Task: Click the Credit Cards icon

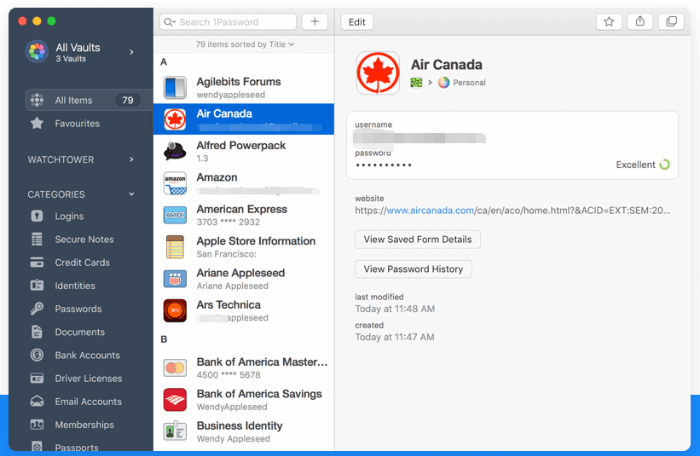Action: pos(37,263)
